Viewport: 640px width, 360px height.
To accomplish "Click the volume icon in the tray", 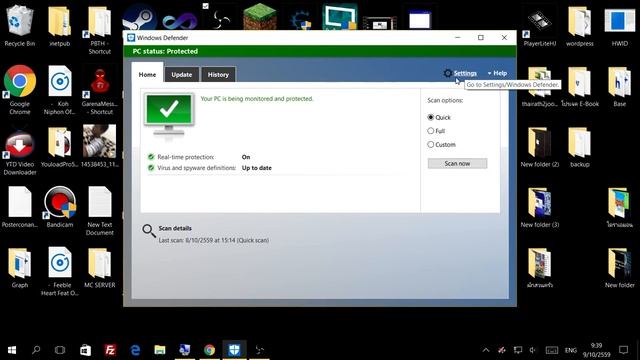I will 533,350.
